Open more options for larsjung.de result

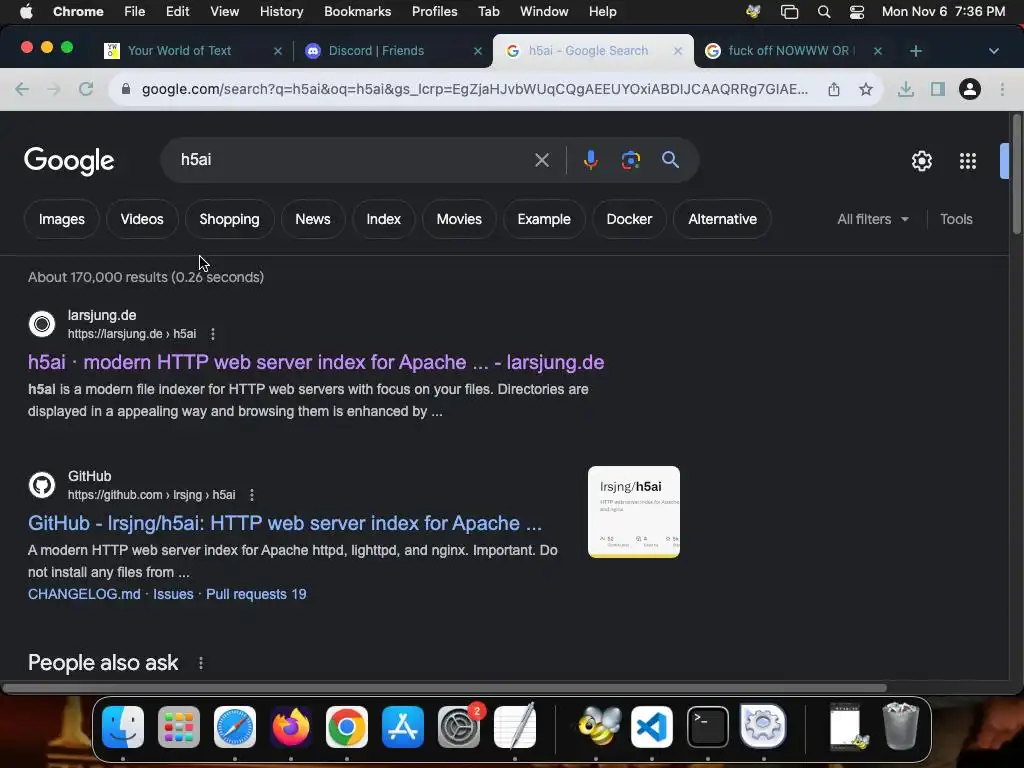[x=213, y=334]
